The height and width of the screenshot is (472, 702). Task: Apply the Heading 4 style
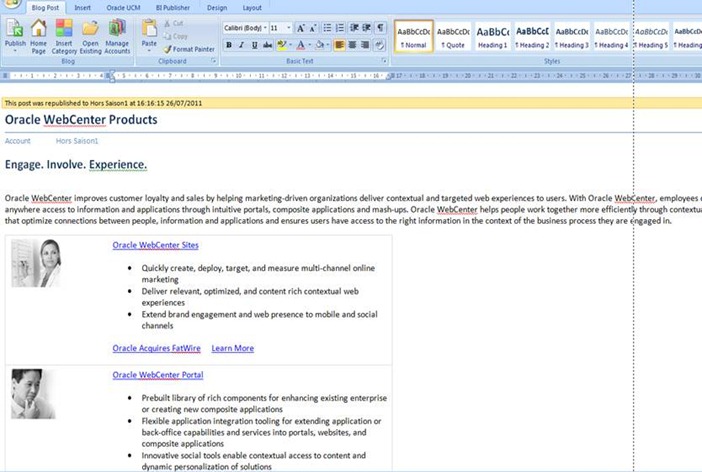click(611, 37)
